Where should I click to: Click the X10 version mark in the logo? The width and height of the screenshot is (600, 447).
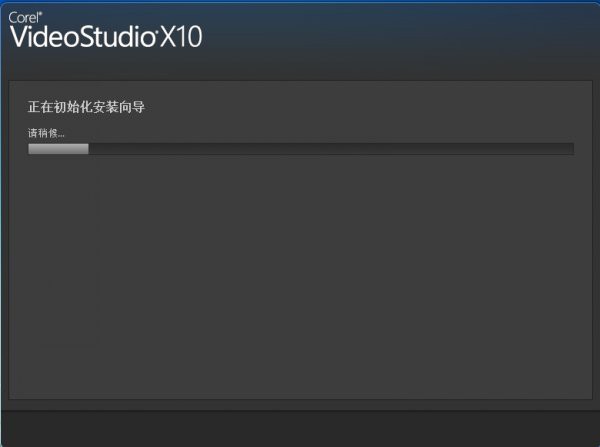pyautogui.click(x=181, y=37)
